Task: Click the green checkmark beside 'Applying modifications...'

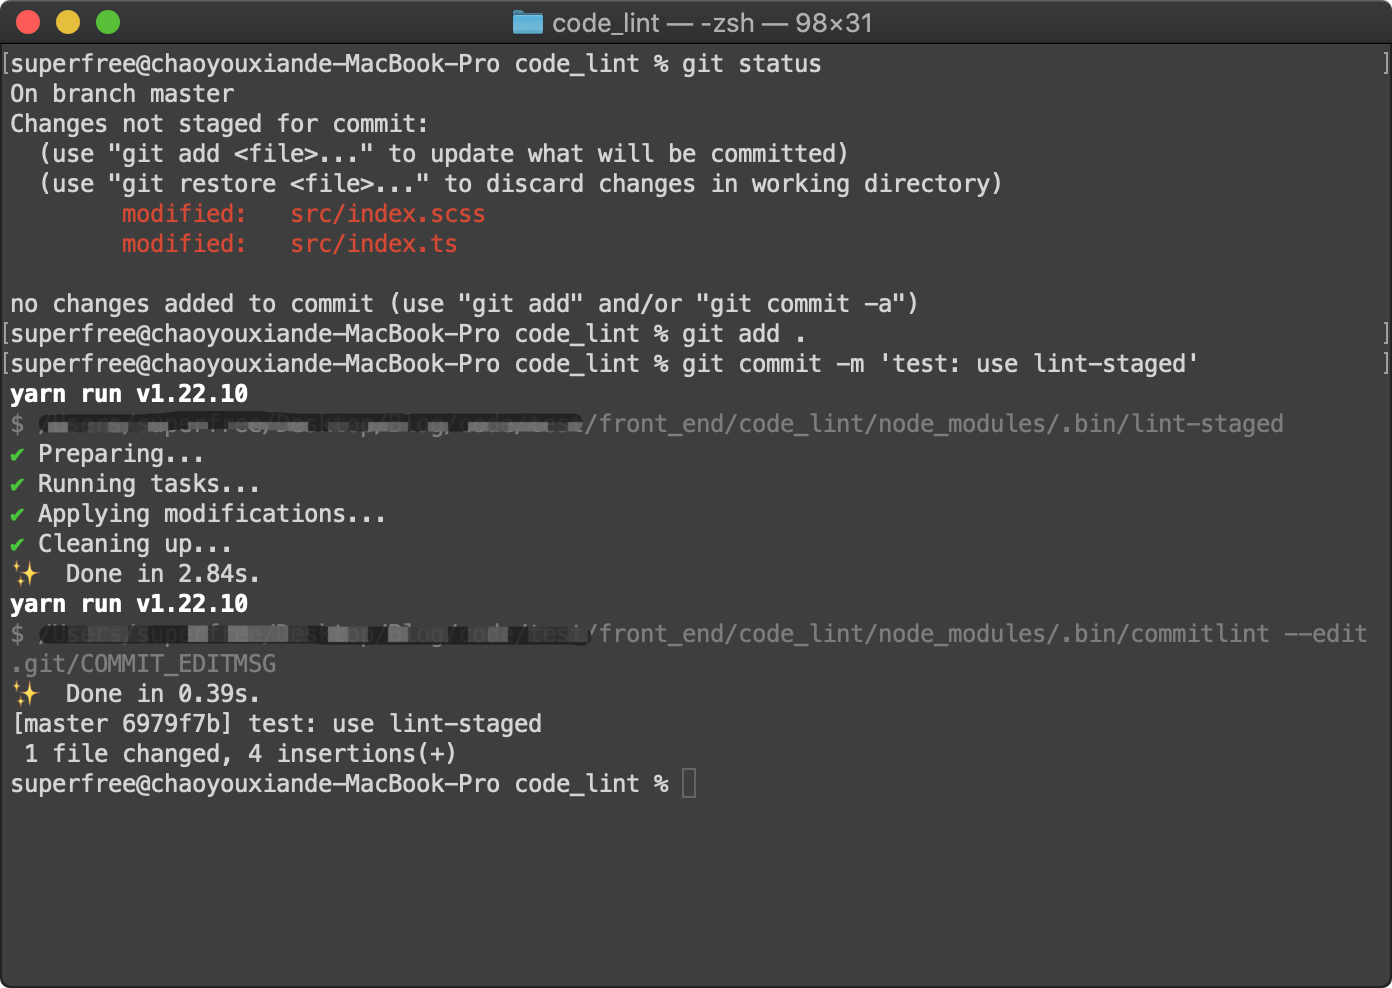Action: [x=17, y=515]
